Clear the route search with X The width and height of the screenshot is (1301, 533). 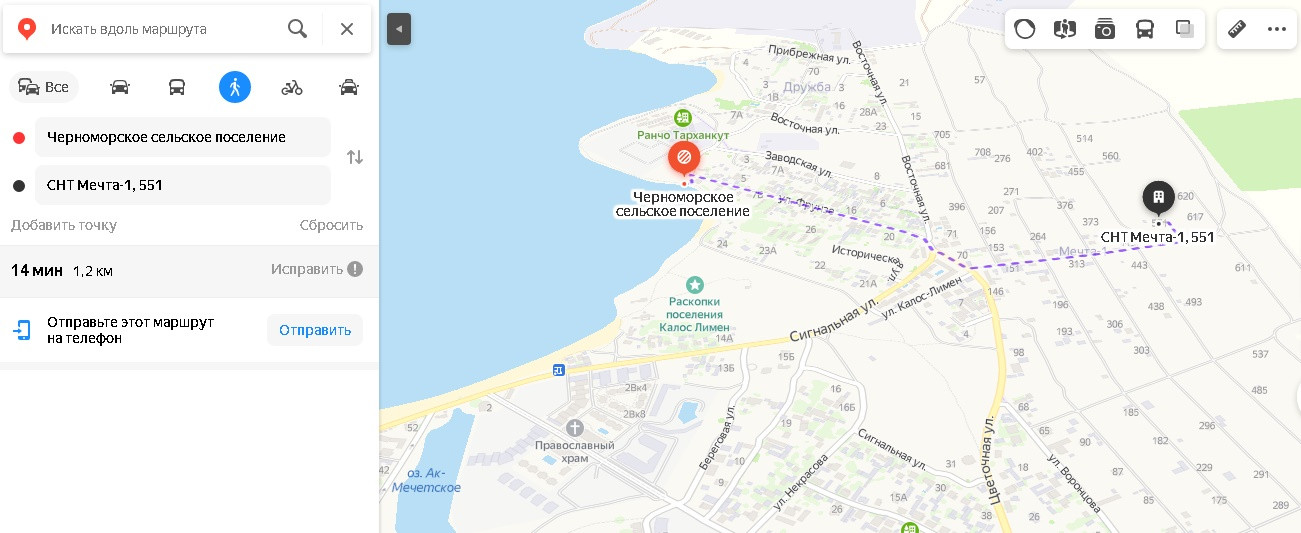pos(347,29)
